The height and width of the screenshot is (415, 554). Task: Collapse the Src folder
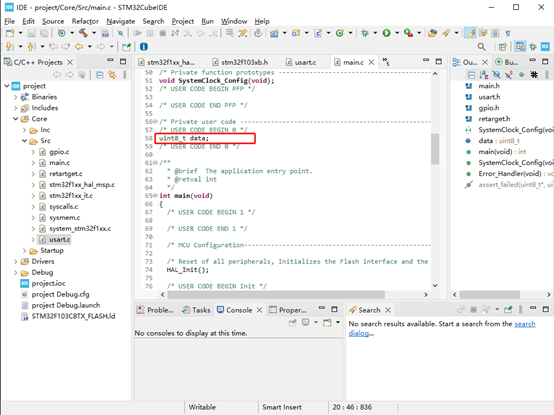tap(24, 141)
